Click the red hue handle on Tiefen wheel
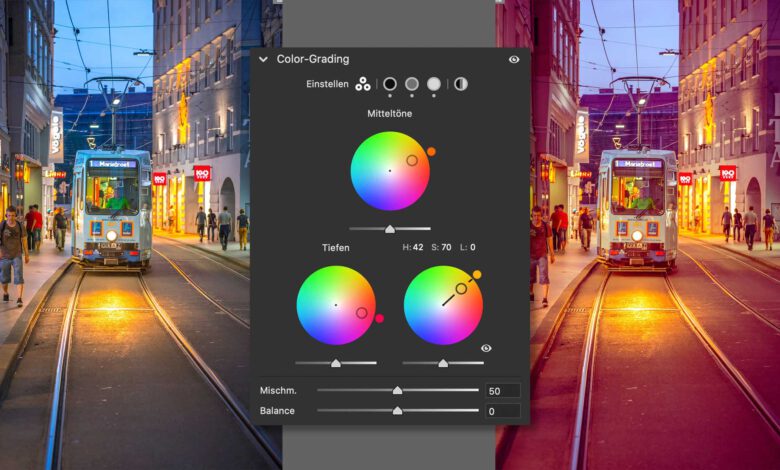Image resolution: width=780 pixels, height=470 pixels. [380, 318]
